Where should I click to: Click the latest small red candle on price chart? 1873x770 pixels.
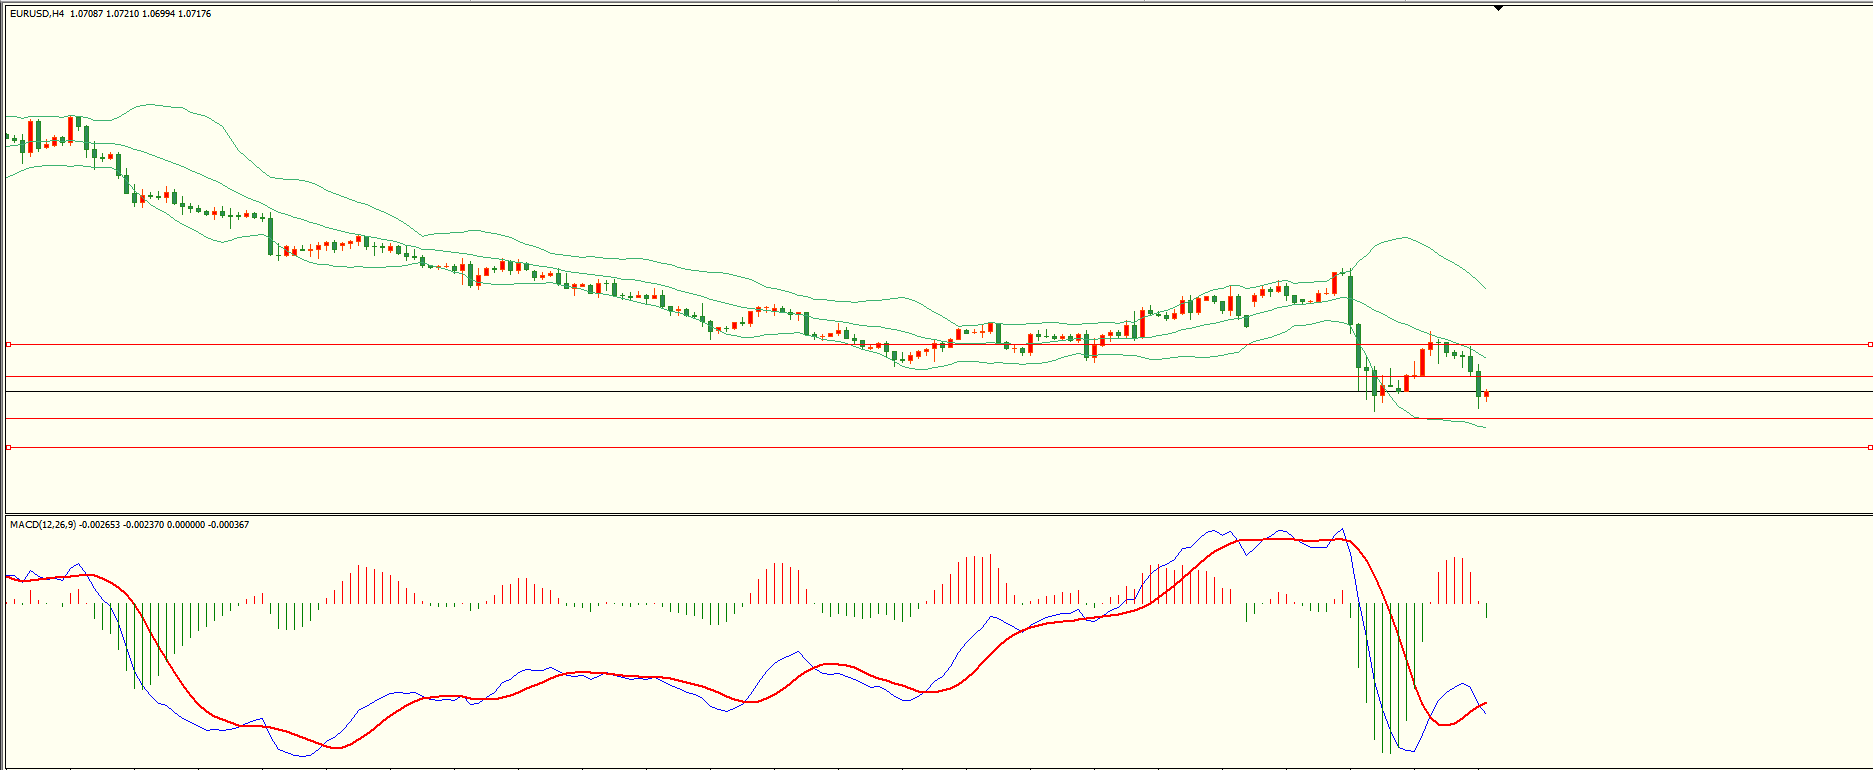point(1487,395)
